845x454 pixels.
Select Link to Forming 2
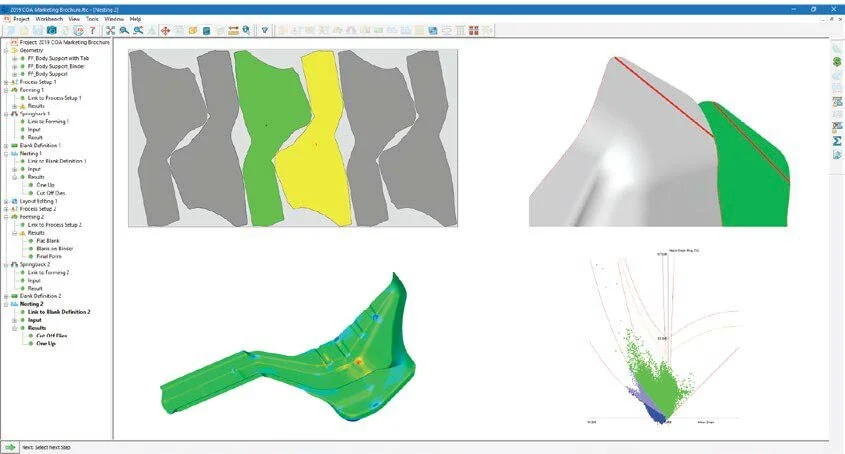(x=49, y=272)
